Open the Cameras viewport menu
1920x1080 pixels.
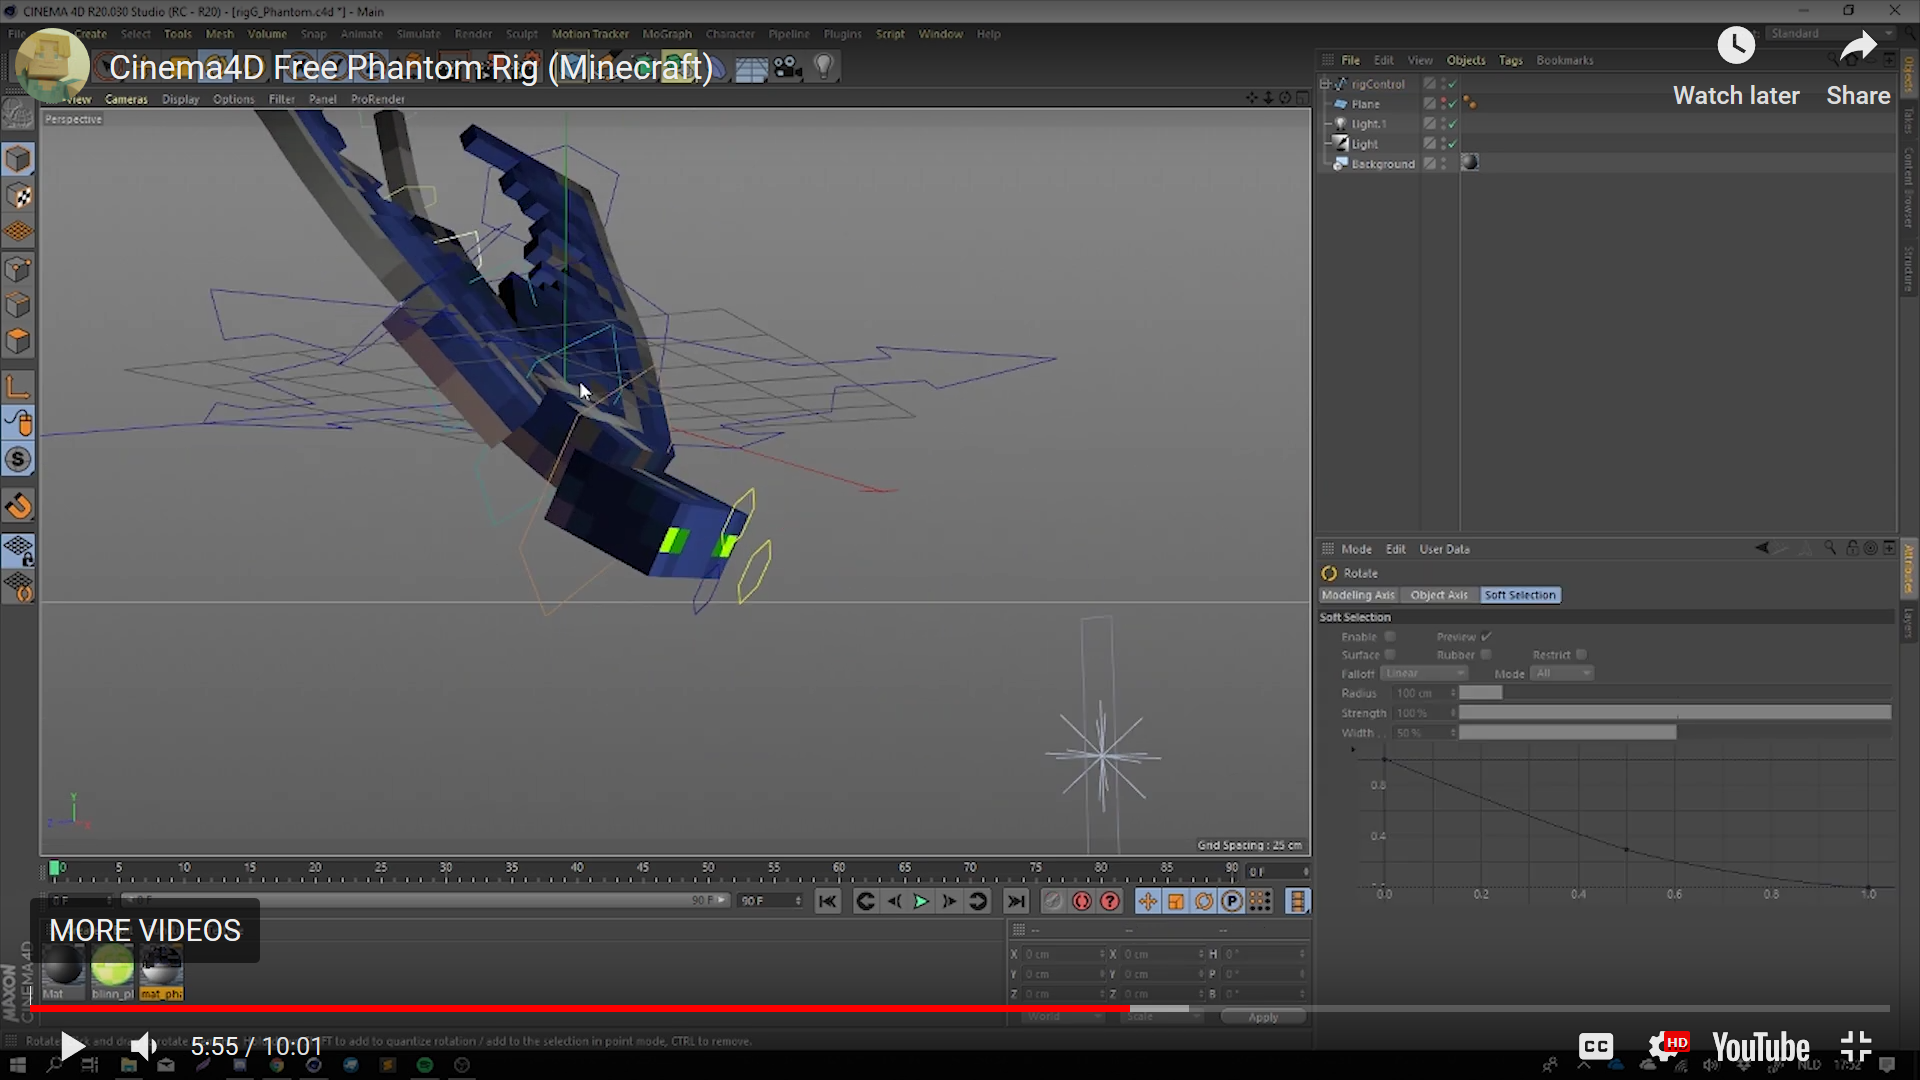pos(126,99)
